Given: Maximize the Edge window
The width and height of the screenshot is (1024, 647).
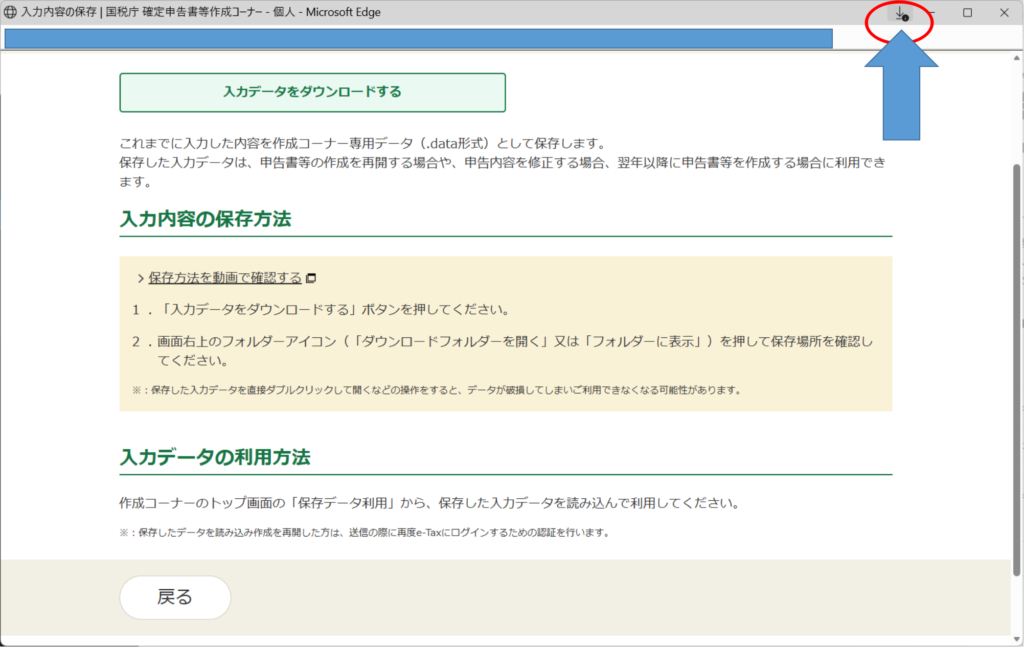Looking at the screenshot, I should [967, 13].
